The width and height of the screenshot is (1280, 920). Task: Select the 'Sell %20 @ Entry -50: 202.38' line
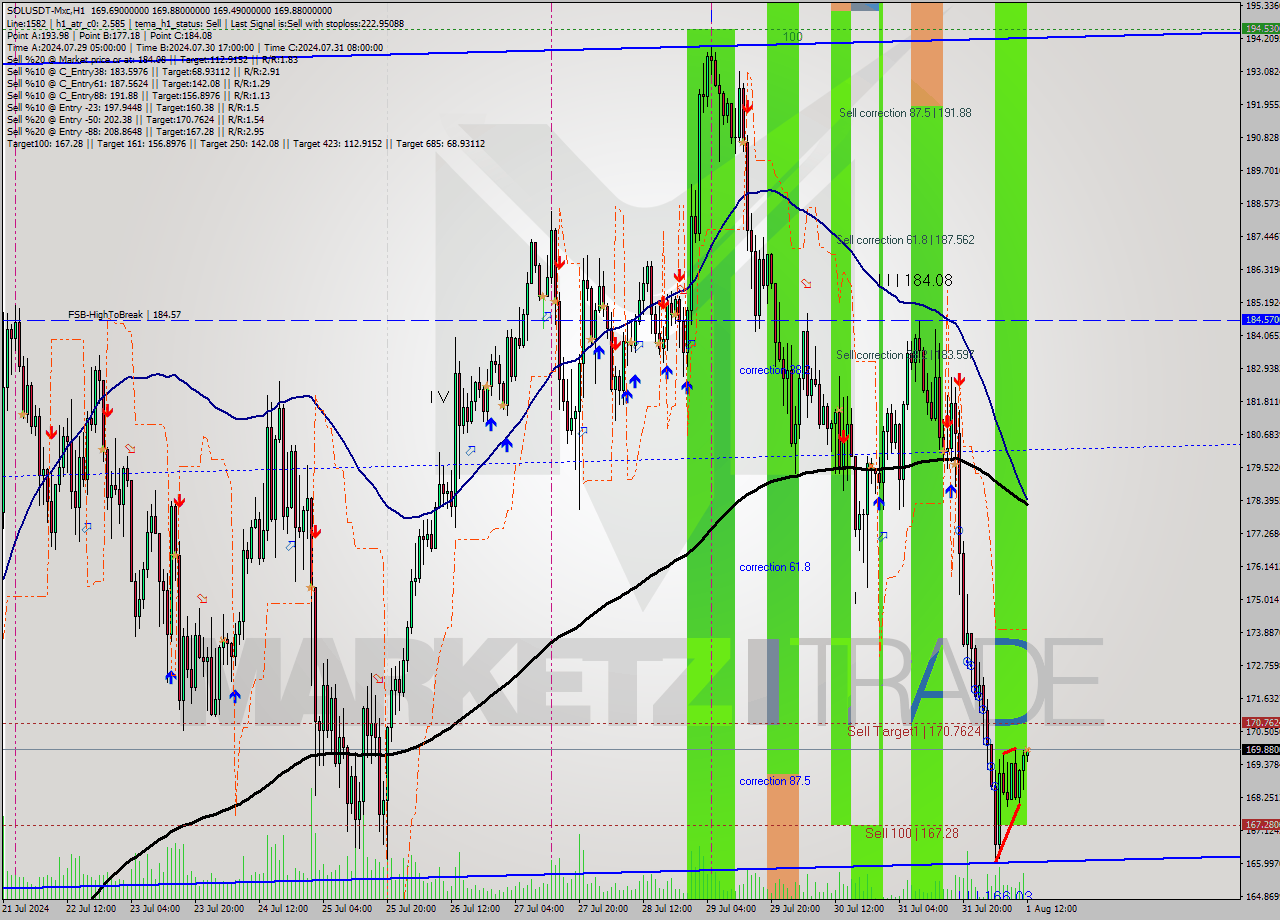(135, 119)
